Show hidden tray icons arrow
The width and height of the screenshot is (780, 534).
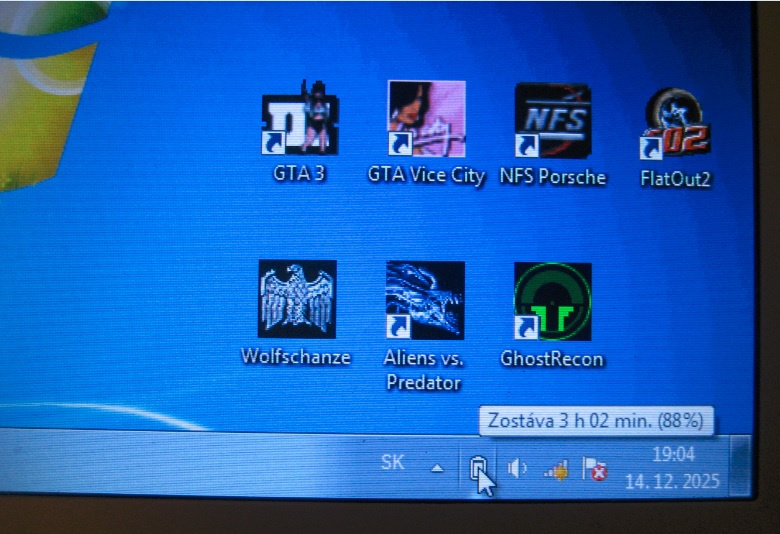(437, 468)
